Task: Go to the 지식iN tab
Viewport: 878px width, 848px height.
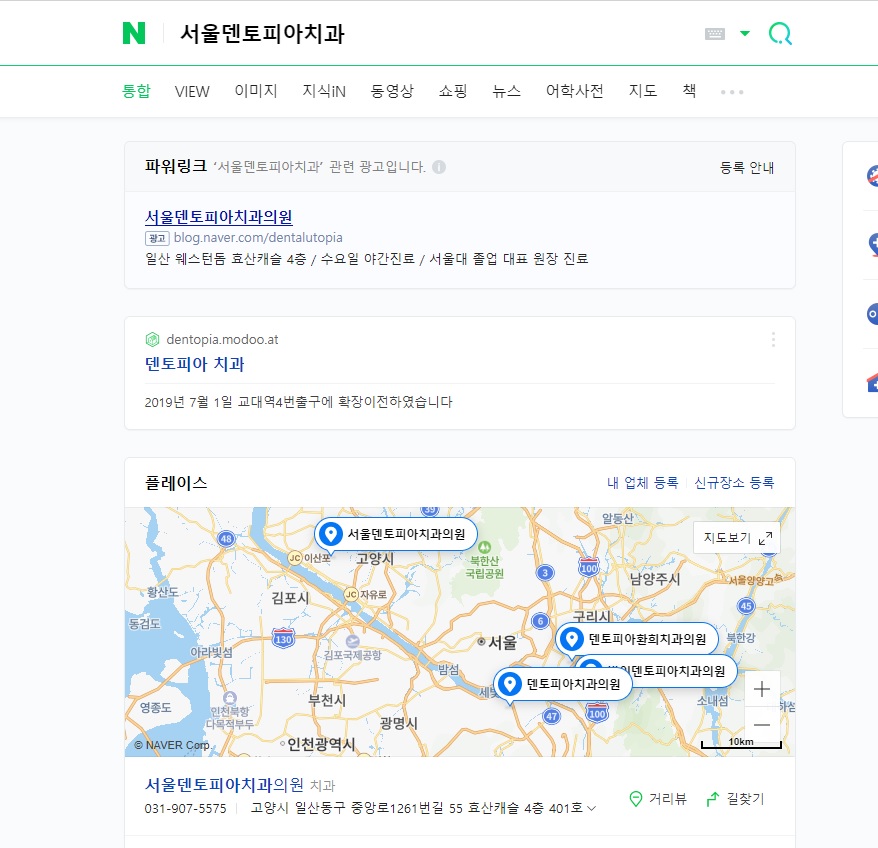Action: coord(324,91)
